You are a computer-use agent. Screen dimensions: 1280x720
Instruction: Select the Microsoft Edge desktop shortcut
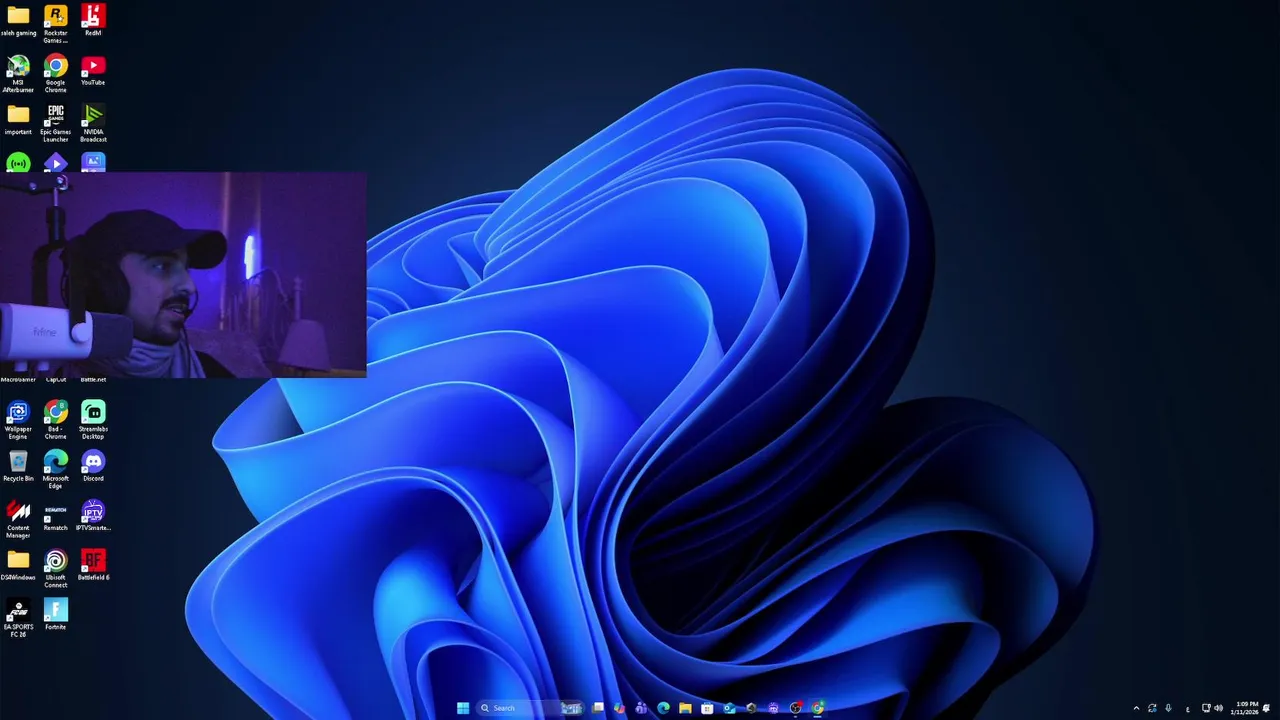(56, 470)
